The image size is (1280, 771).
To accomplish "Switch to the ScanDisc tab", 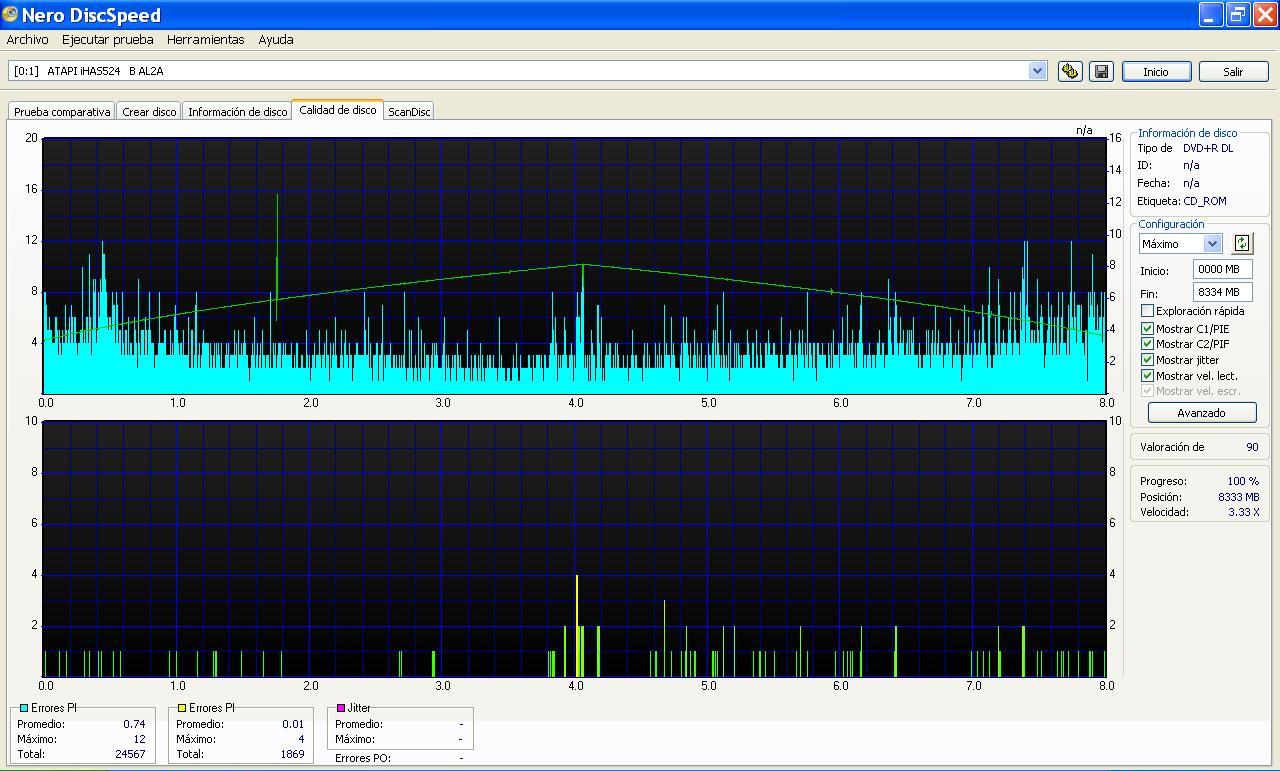I will 409,112.
